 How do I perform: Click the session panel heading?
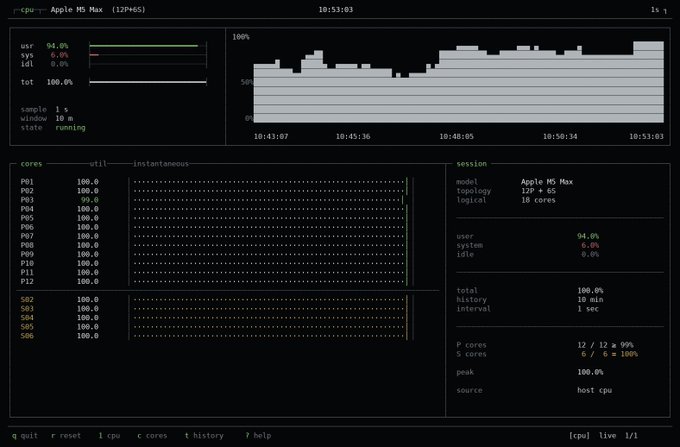coord(471,163)
